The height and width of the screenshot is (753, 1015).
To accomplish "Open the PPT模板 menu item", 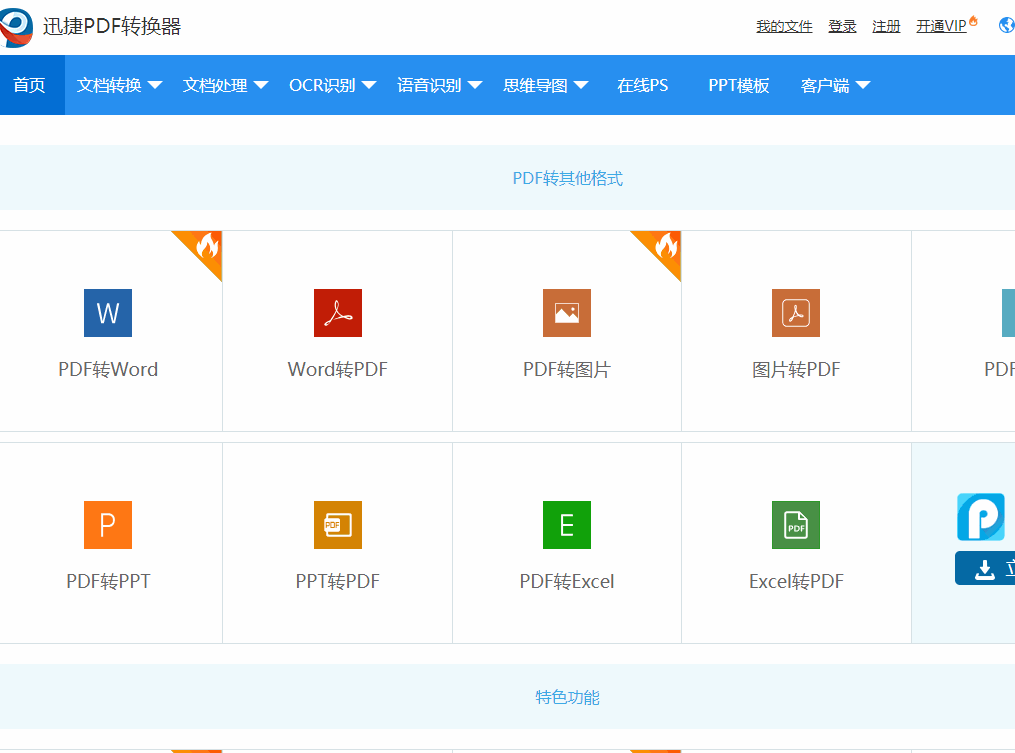I will pos(739,85).
